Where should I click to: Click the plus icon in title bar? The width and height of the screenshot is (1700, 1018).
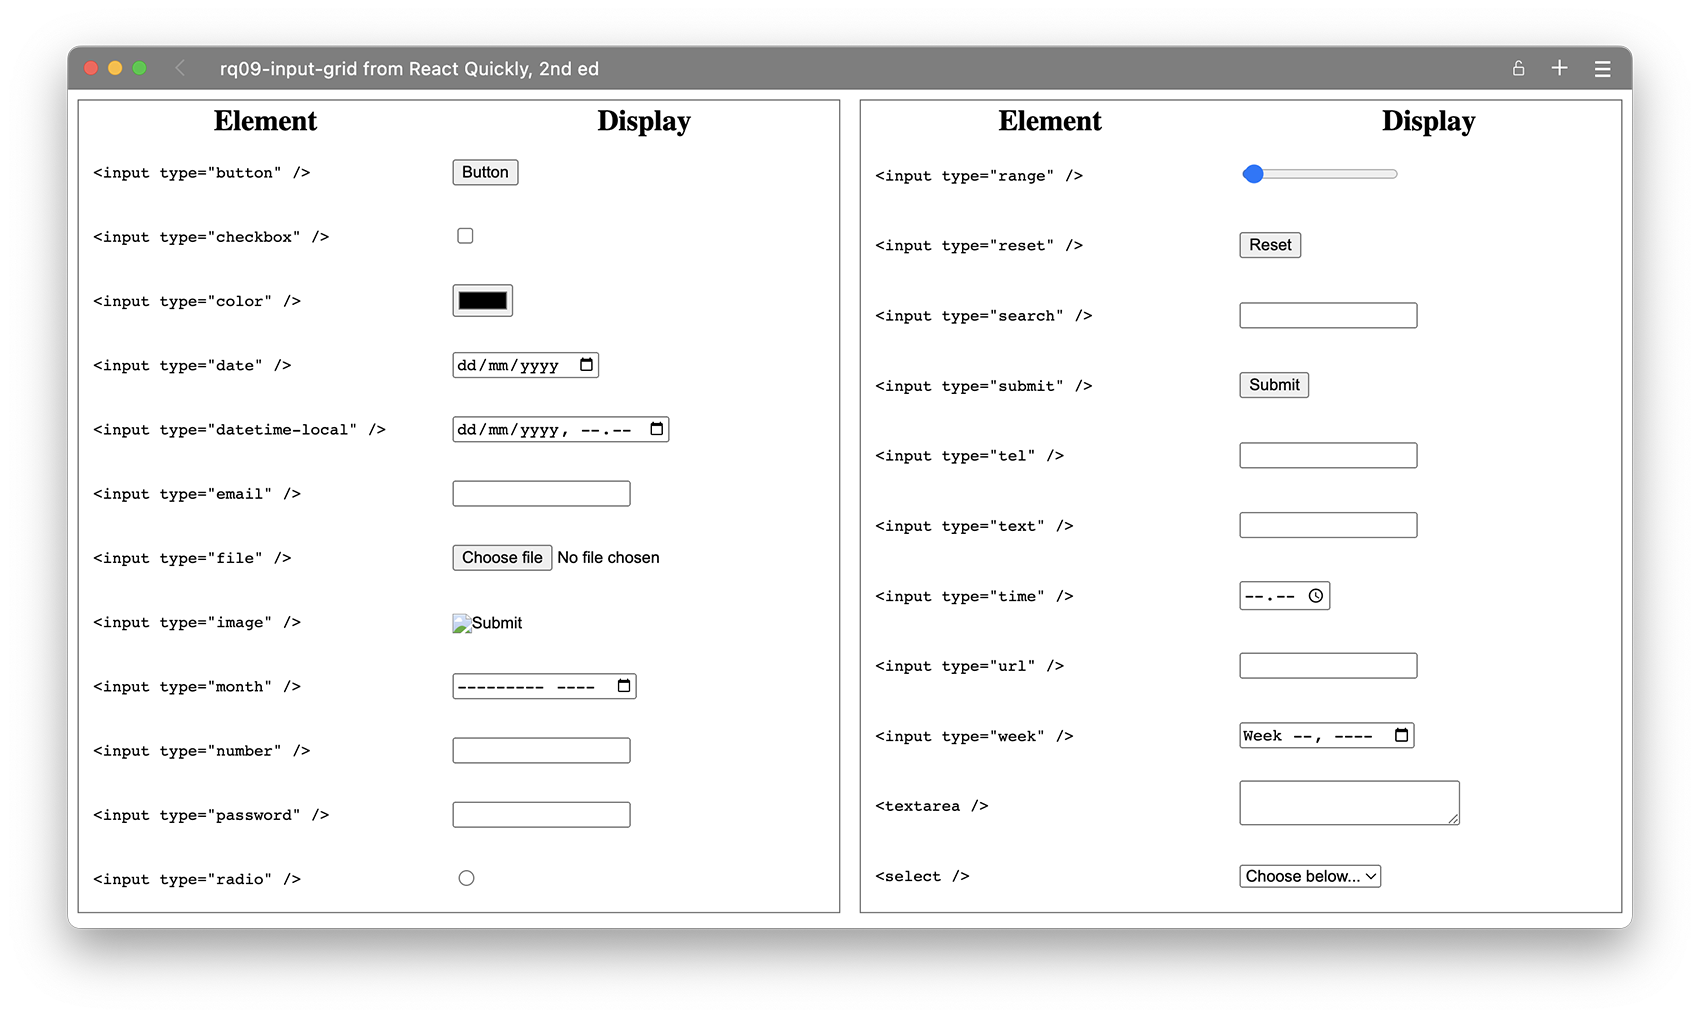[x=1559, y=68]
